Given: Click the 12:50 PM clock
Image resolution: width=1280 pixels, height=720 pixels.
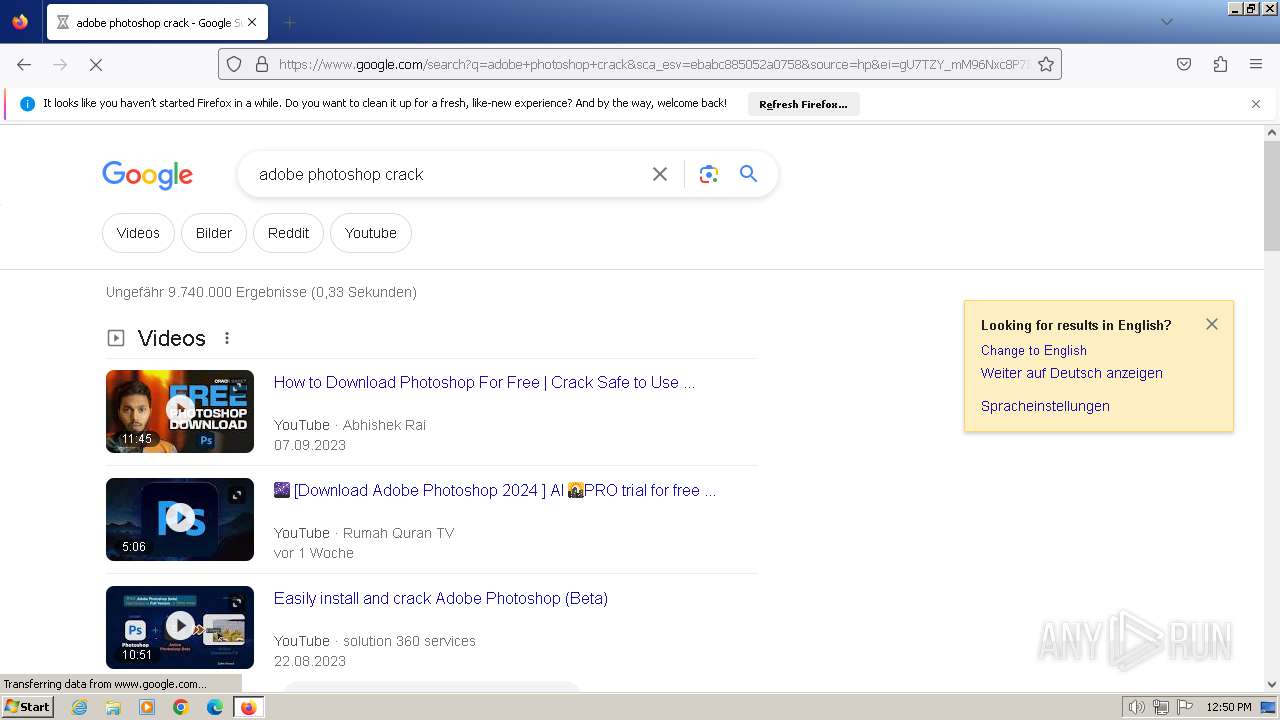Looking at the screenshot, I should [x=1229, y=707].
